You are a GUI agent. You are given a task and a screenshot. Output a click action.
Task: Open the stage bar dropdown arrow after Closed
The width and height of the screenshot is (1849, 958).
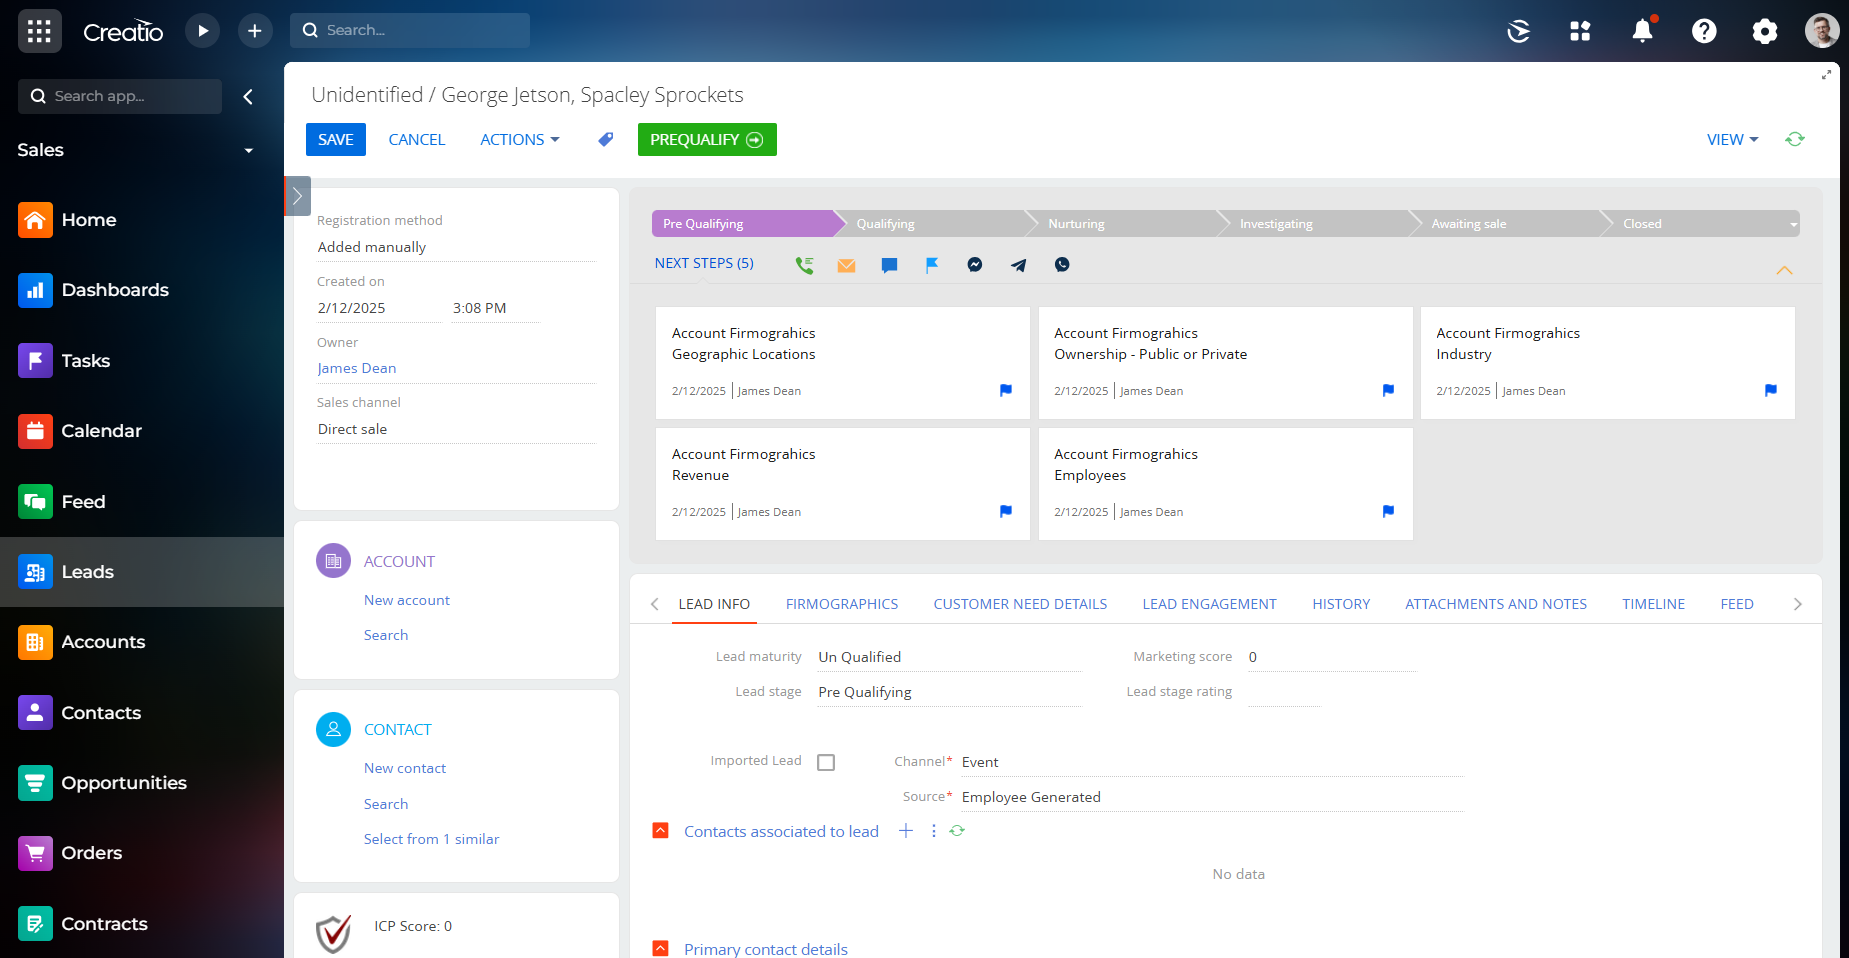click(1793, 224)
